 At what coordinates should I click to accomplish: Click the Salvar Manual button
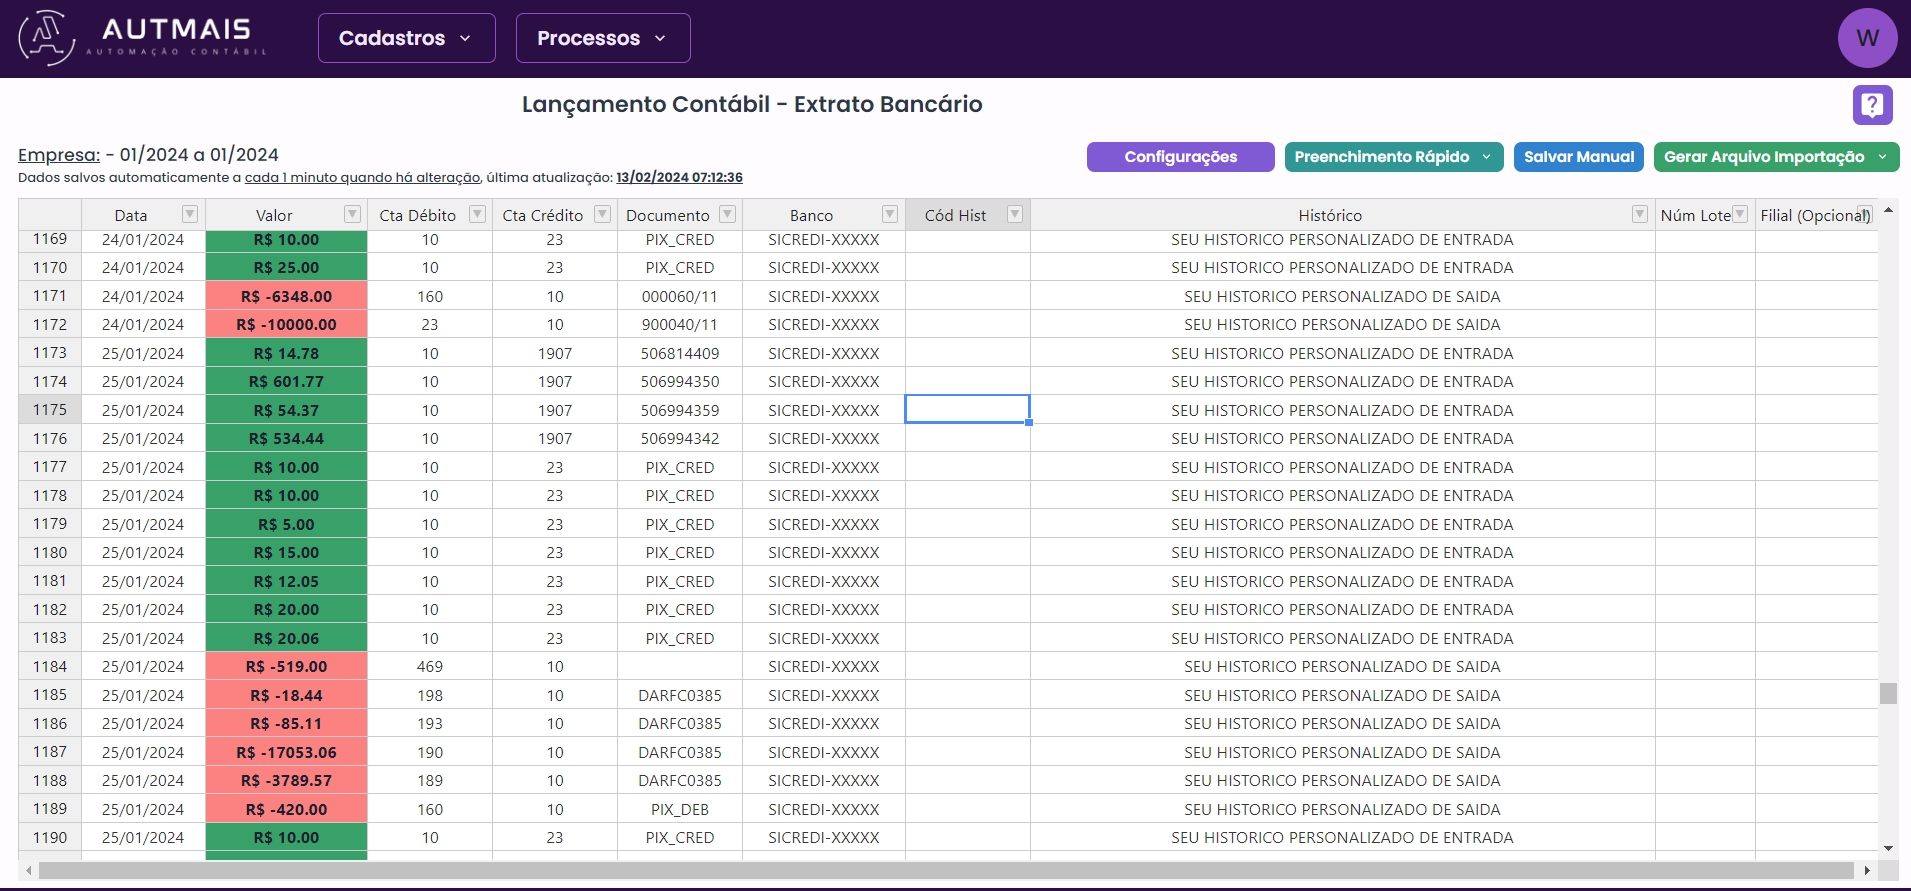point(1578,157)
